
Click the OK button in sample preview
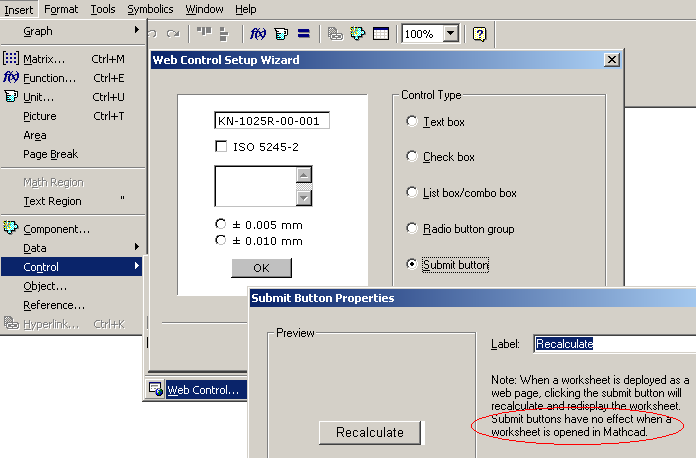tap(261, 268)
